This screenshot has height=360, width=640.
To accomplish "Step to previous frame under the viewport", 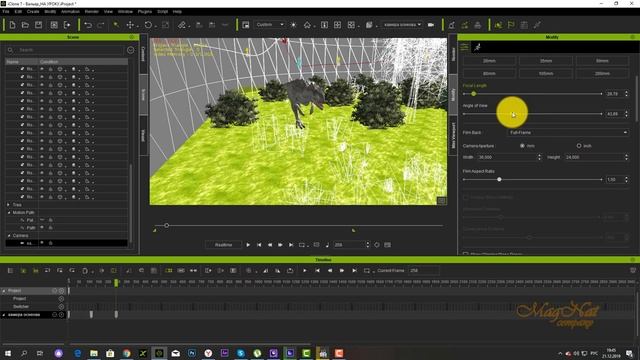I will 270,245.
